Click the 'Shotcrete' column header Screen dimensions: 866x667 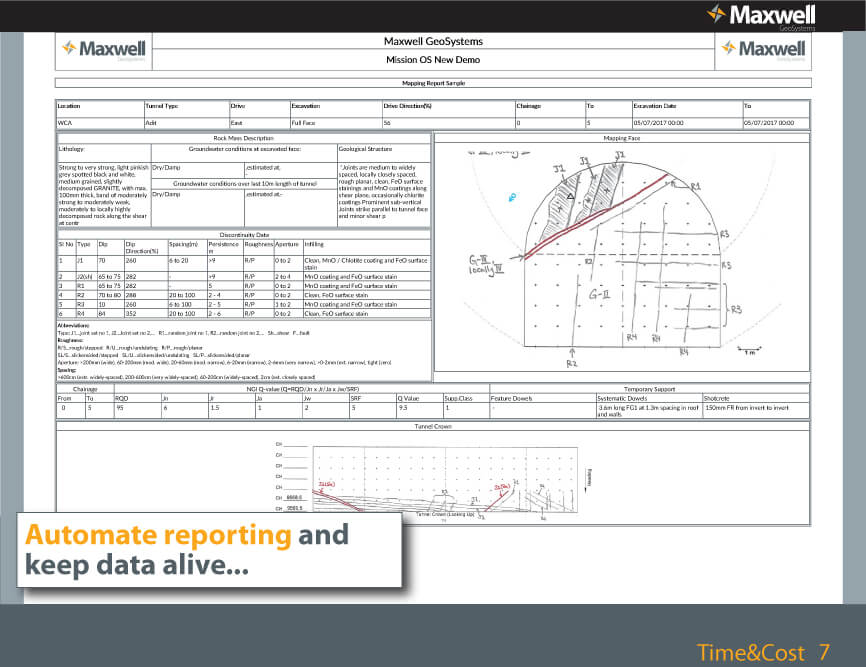pos(716,398)
